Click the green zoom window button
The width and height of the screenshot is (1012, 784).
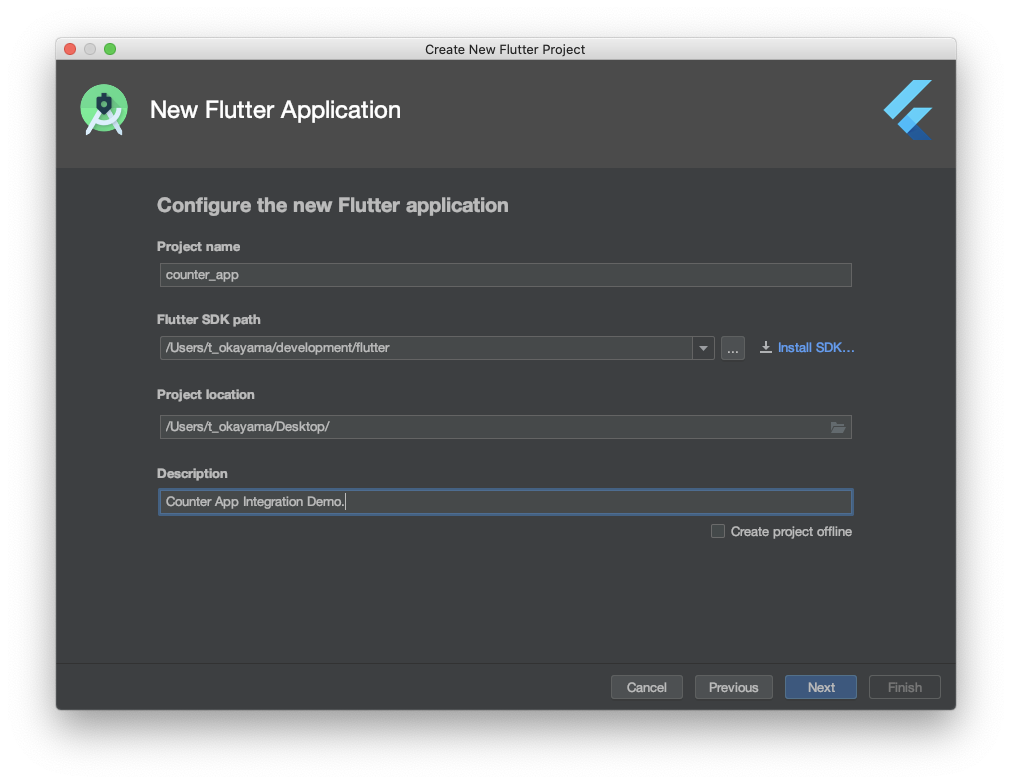110,49
